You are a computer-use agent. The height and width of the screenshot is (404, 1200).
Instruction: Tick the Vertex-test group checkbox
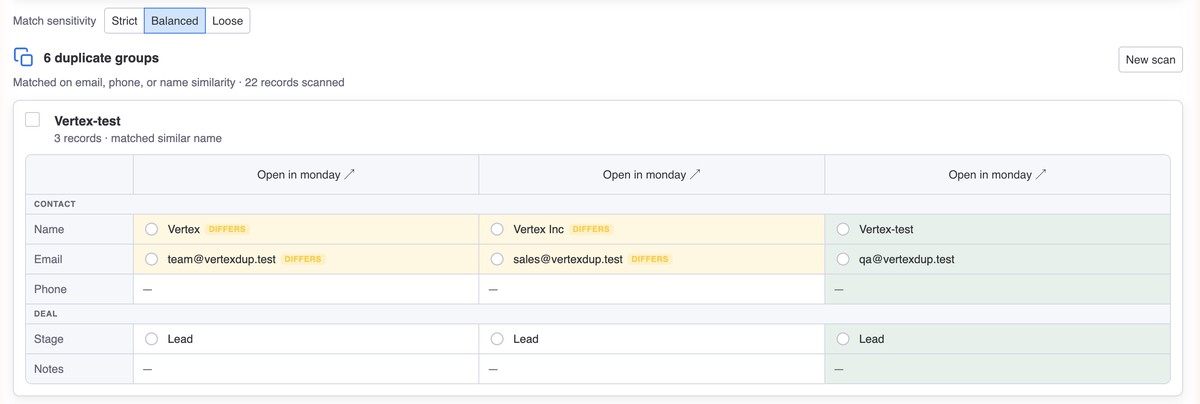tap(32, 120)
